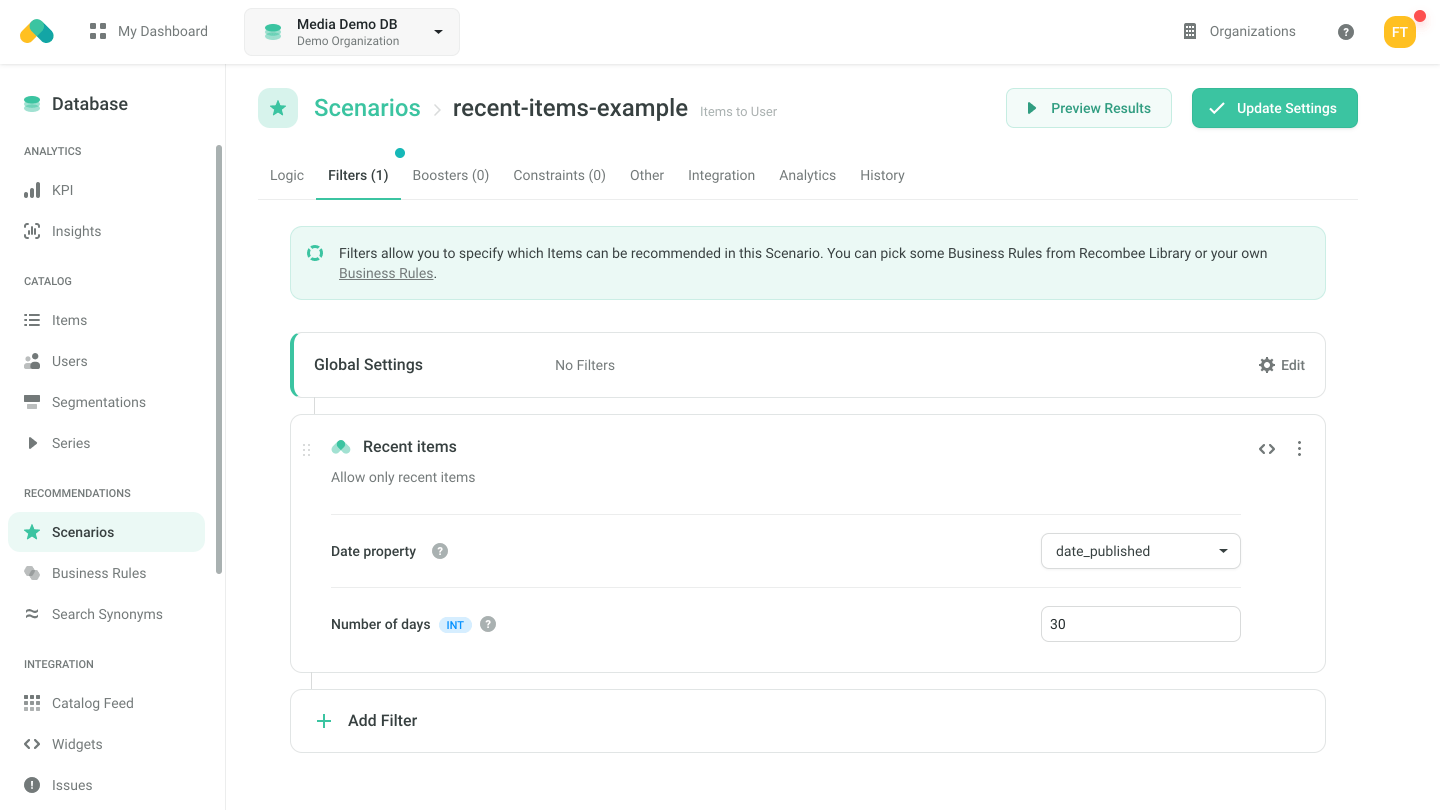
Task: Show the Number of days help tooltip
Action: 488,624
